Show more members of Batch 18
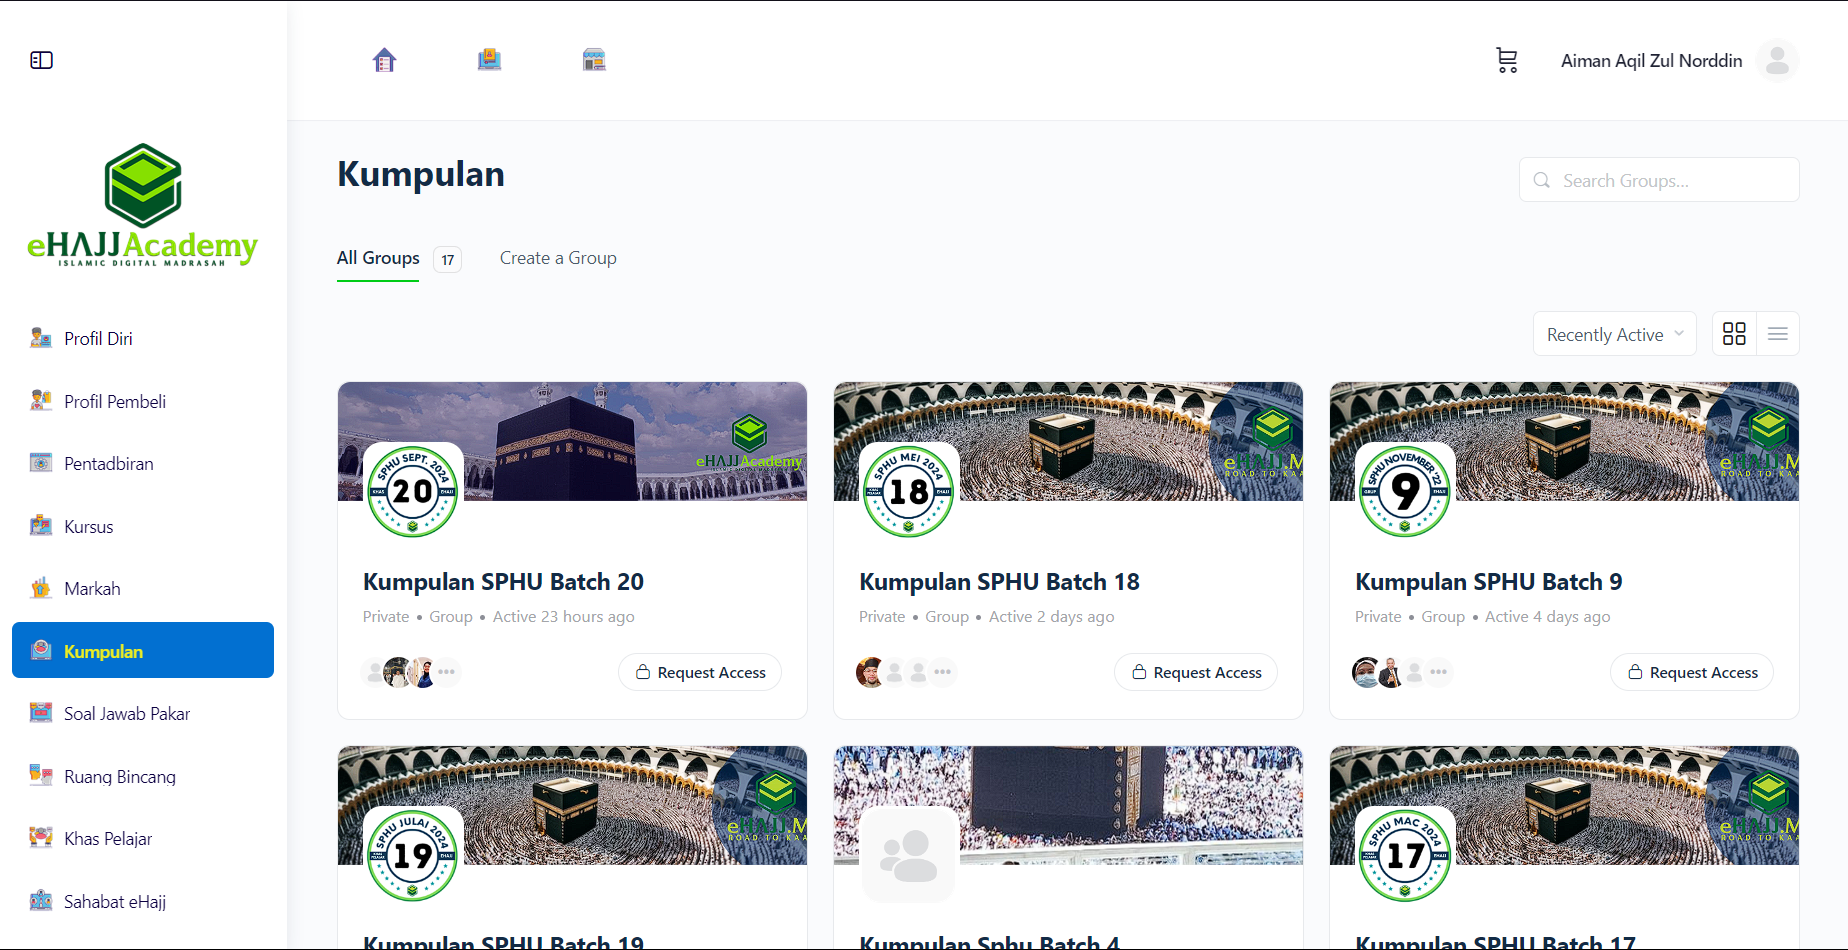This screenshot has width=1848, height=950. [942, 672]
